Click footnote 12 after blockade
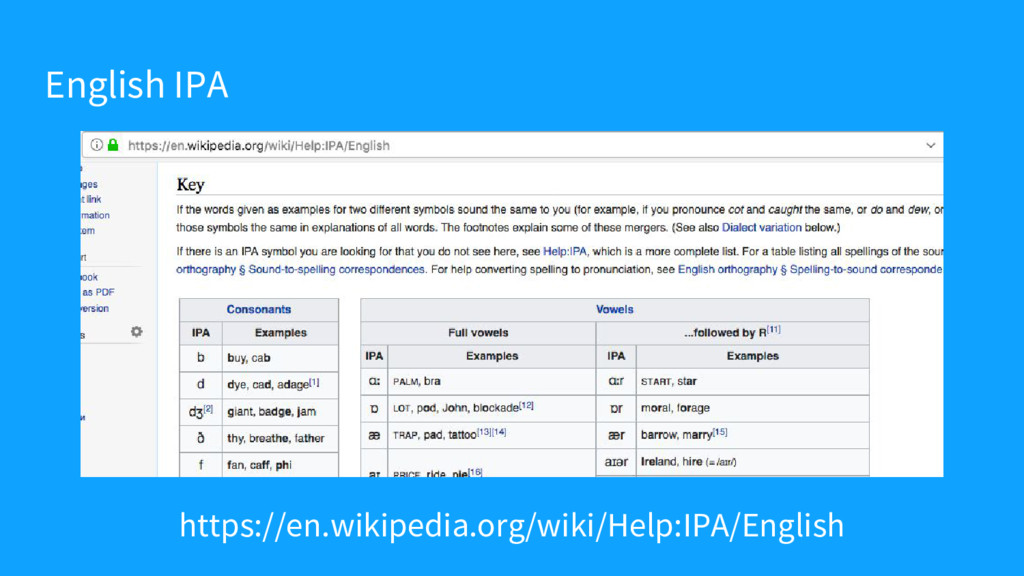The image size is (1024, 576). [527, 405]
